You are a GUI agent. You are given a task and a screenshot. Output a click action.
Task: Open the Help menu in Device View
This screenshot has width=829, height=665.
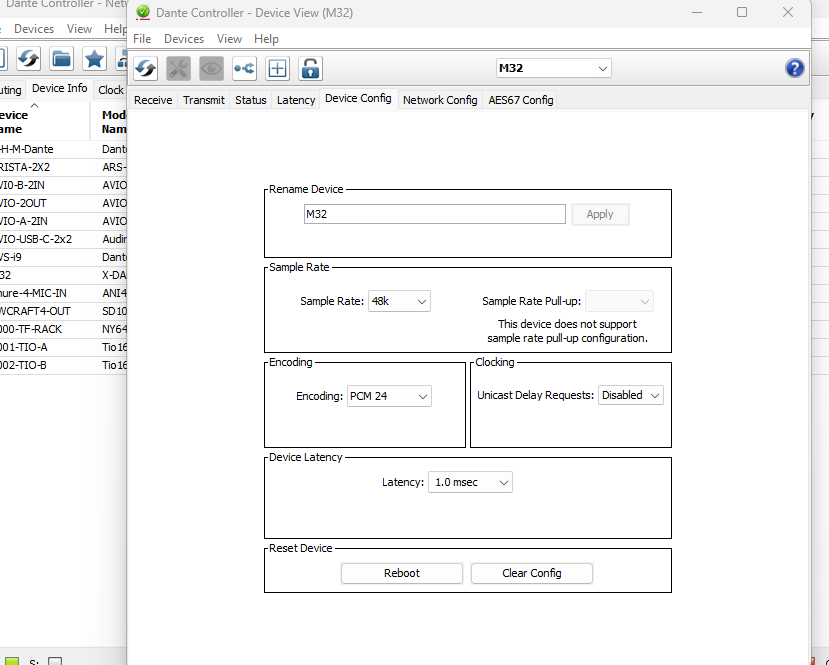[266, 39]
